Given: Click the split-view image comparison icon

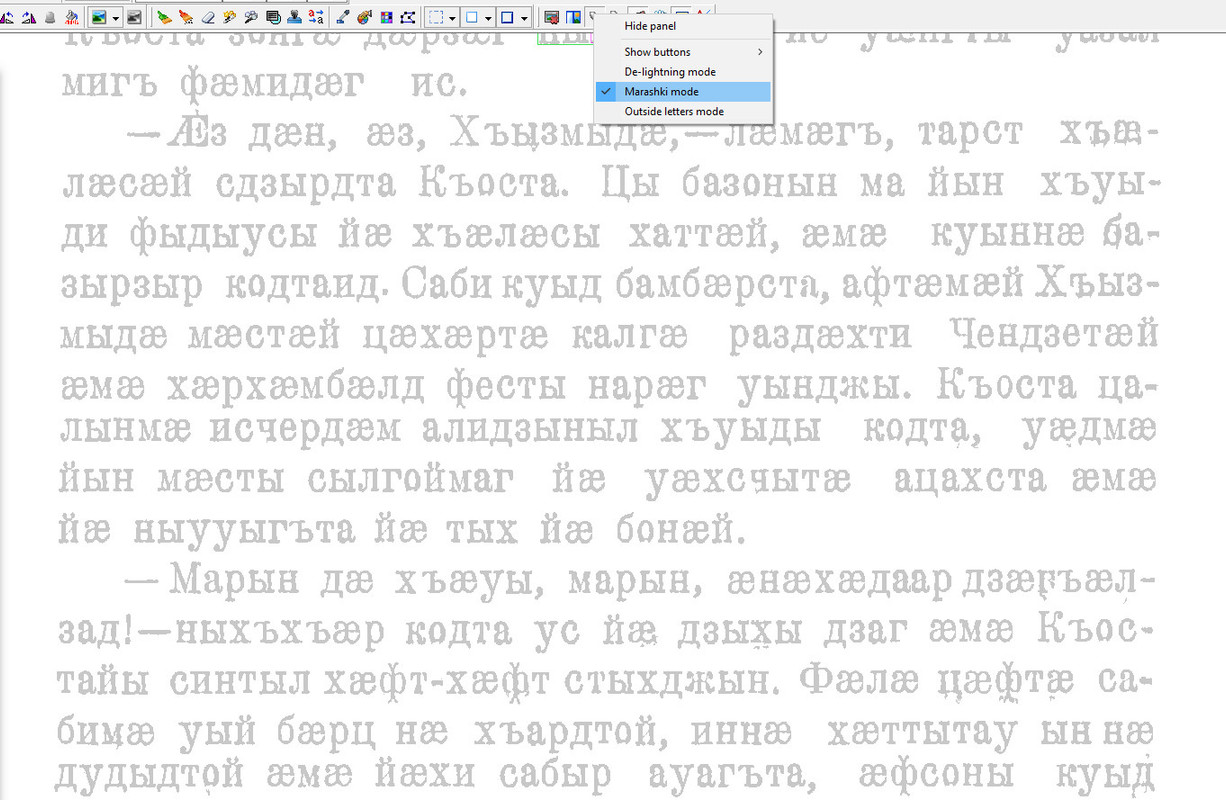Looking at the screenshot, I should pyautogui.click(x=573, y=18).
